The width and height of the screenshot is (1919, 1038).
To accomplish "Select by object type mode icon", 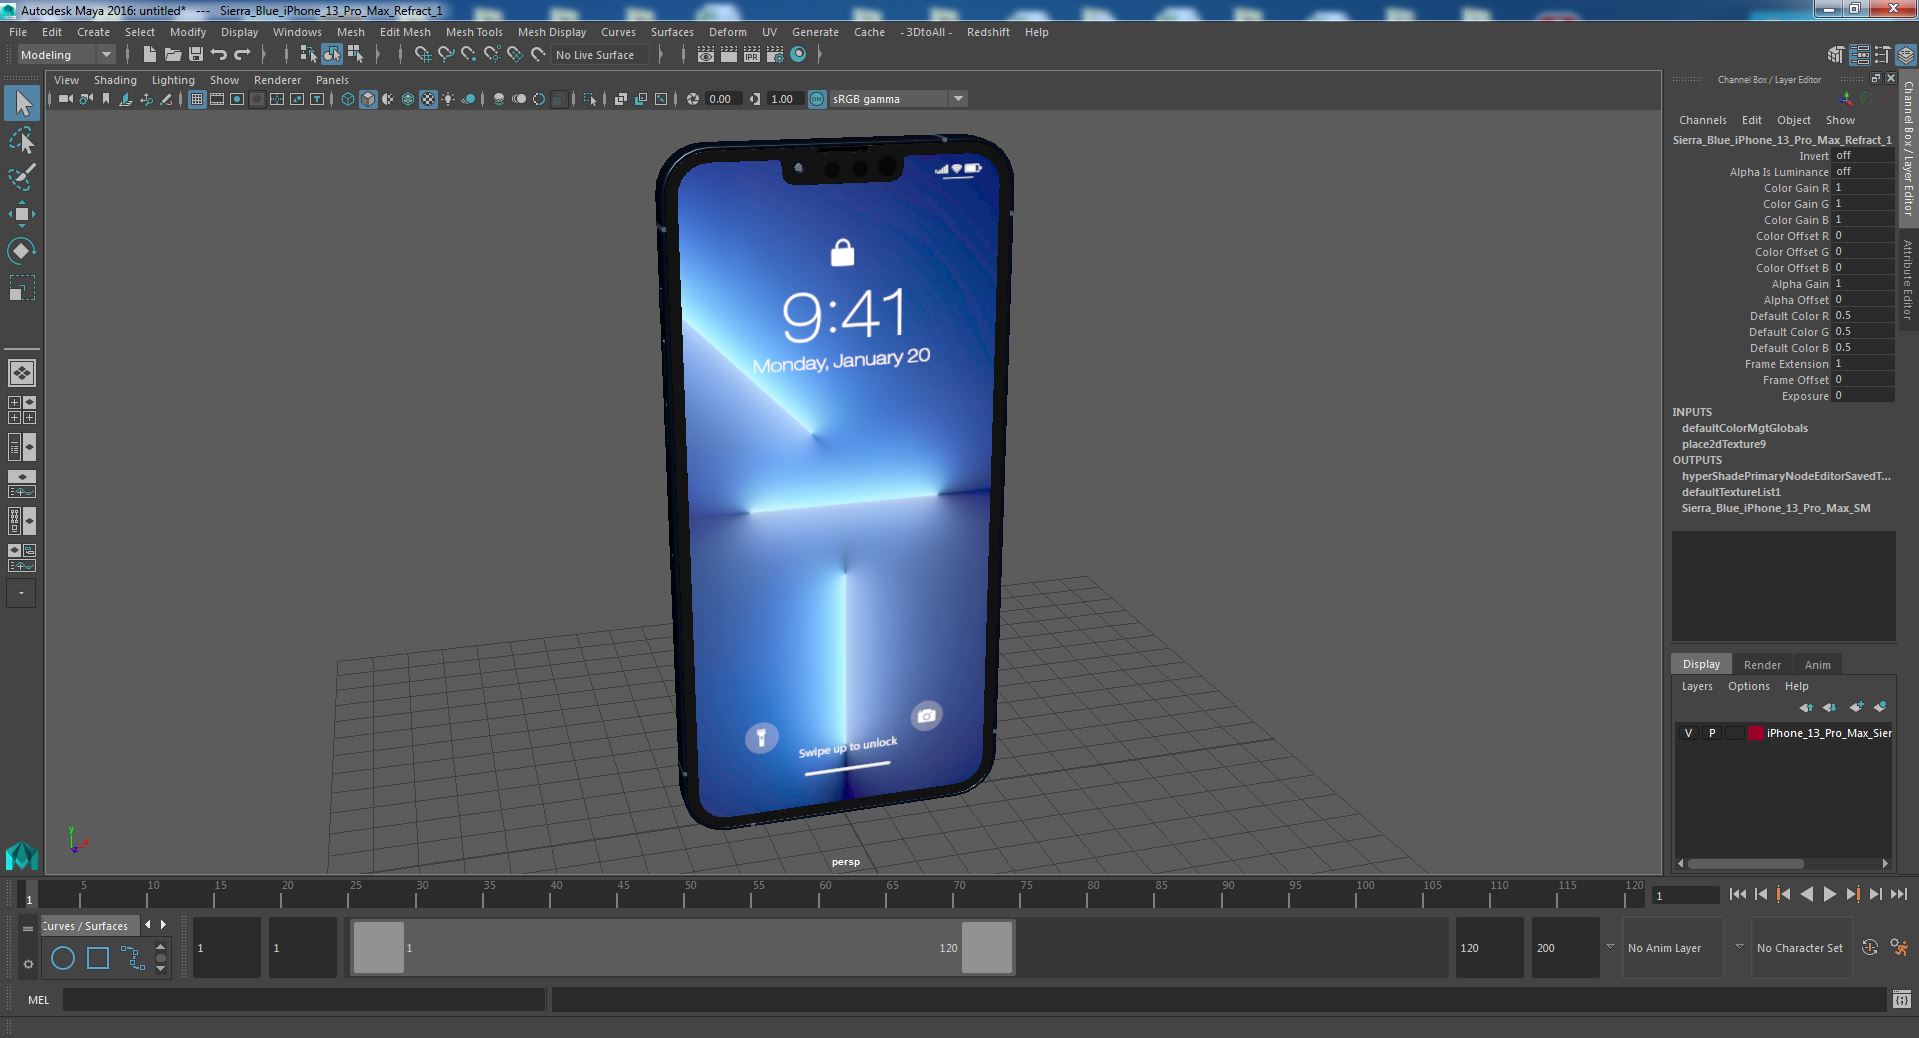I will coord(331,55).
